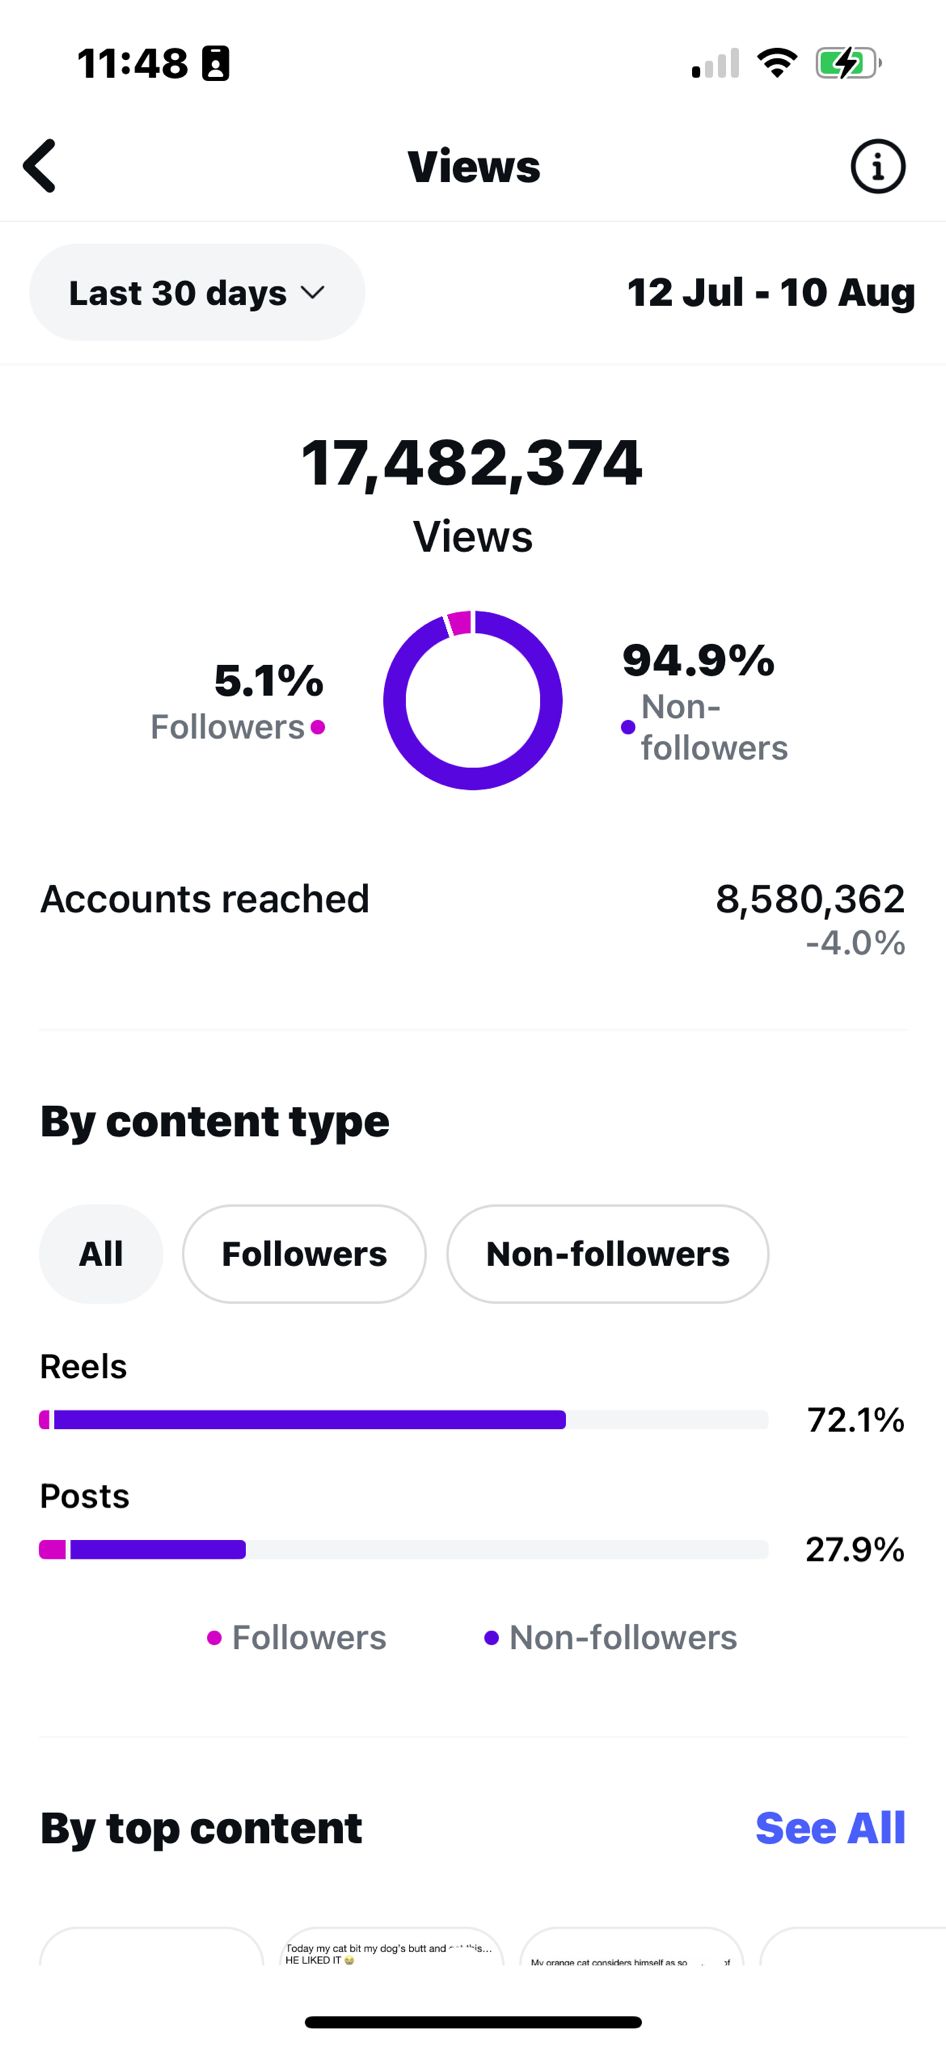Tap the pink Followers legend dot under the bars

[x=214, y=1637]
